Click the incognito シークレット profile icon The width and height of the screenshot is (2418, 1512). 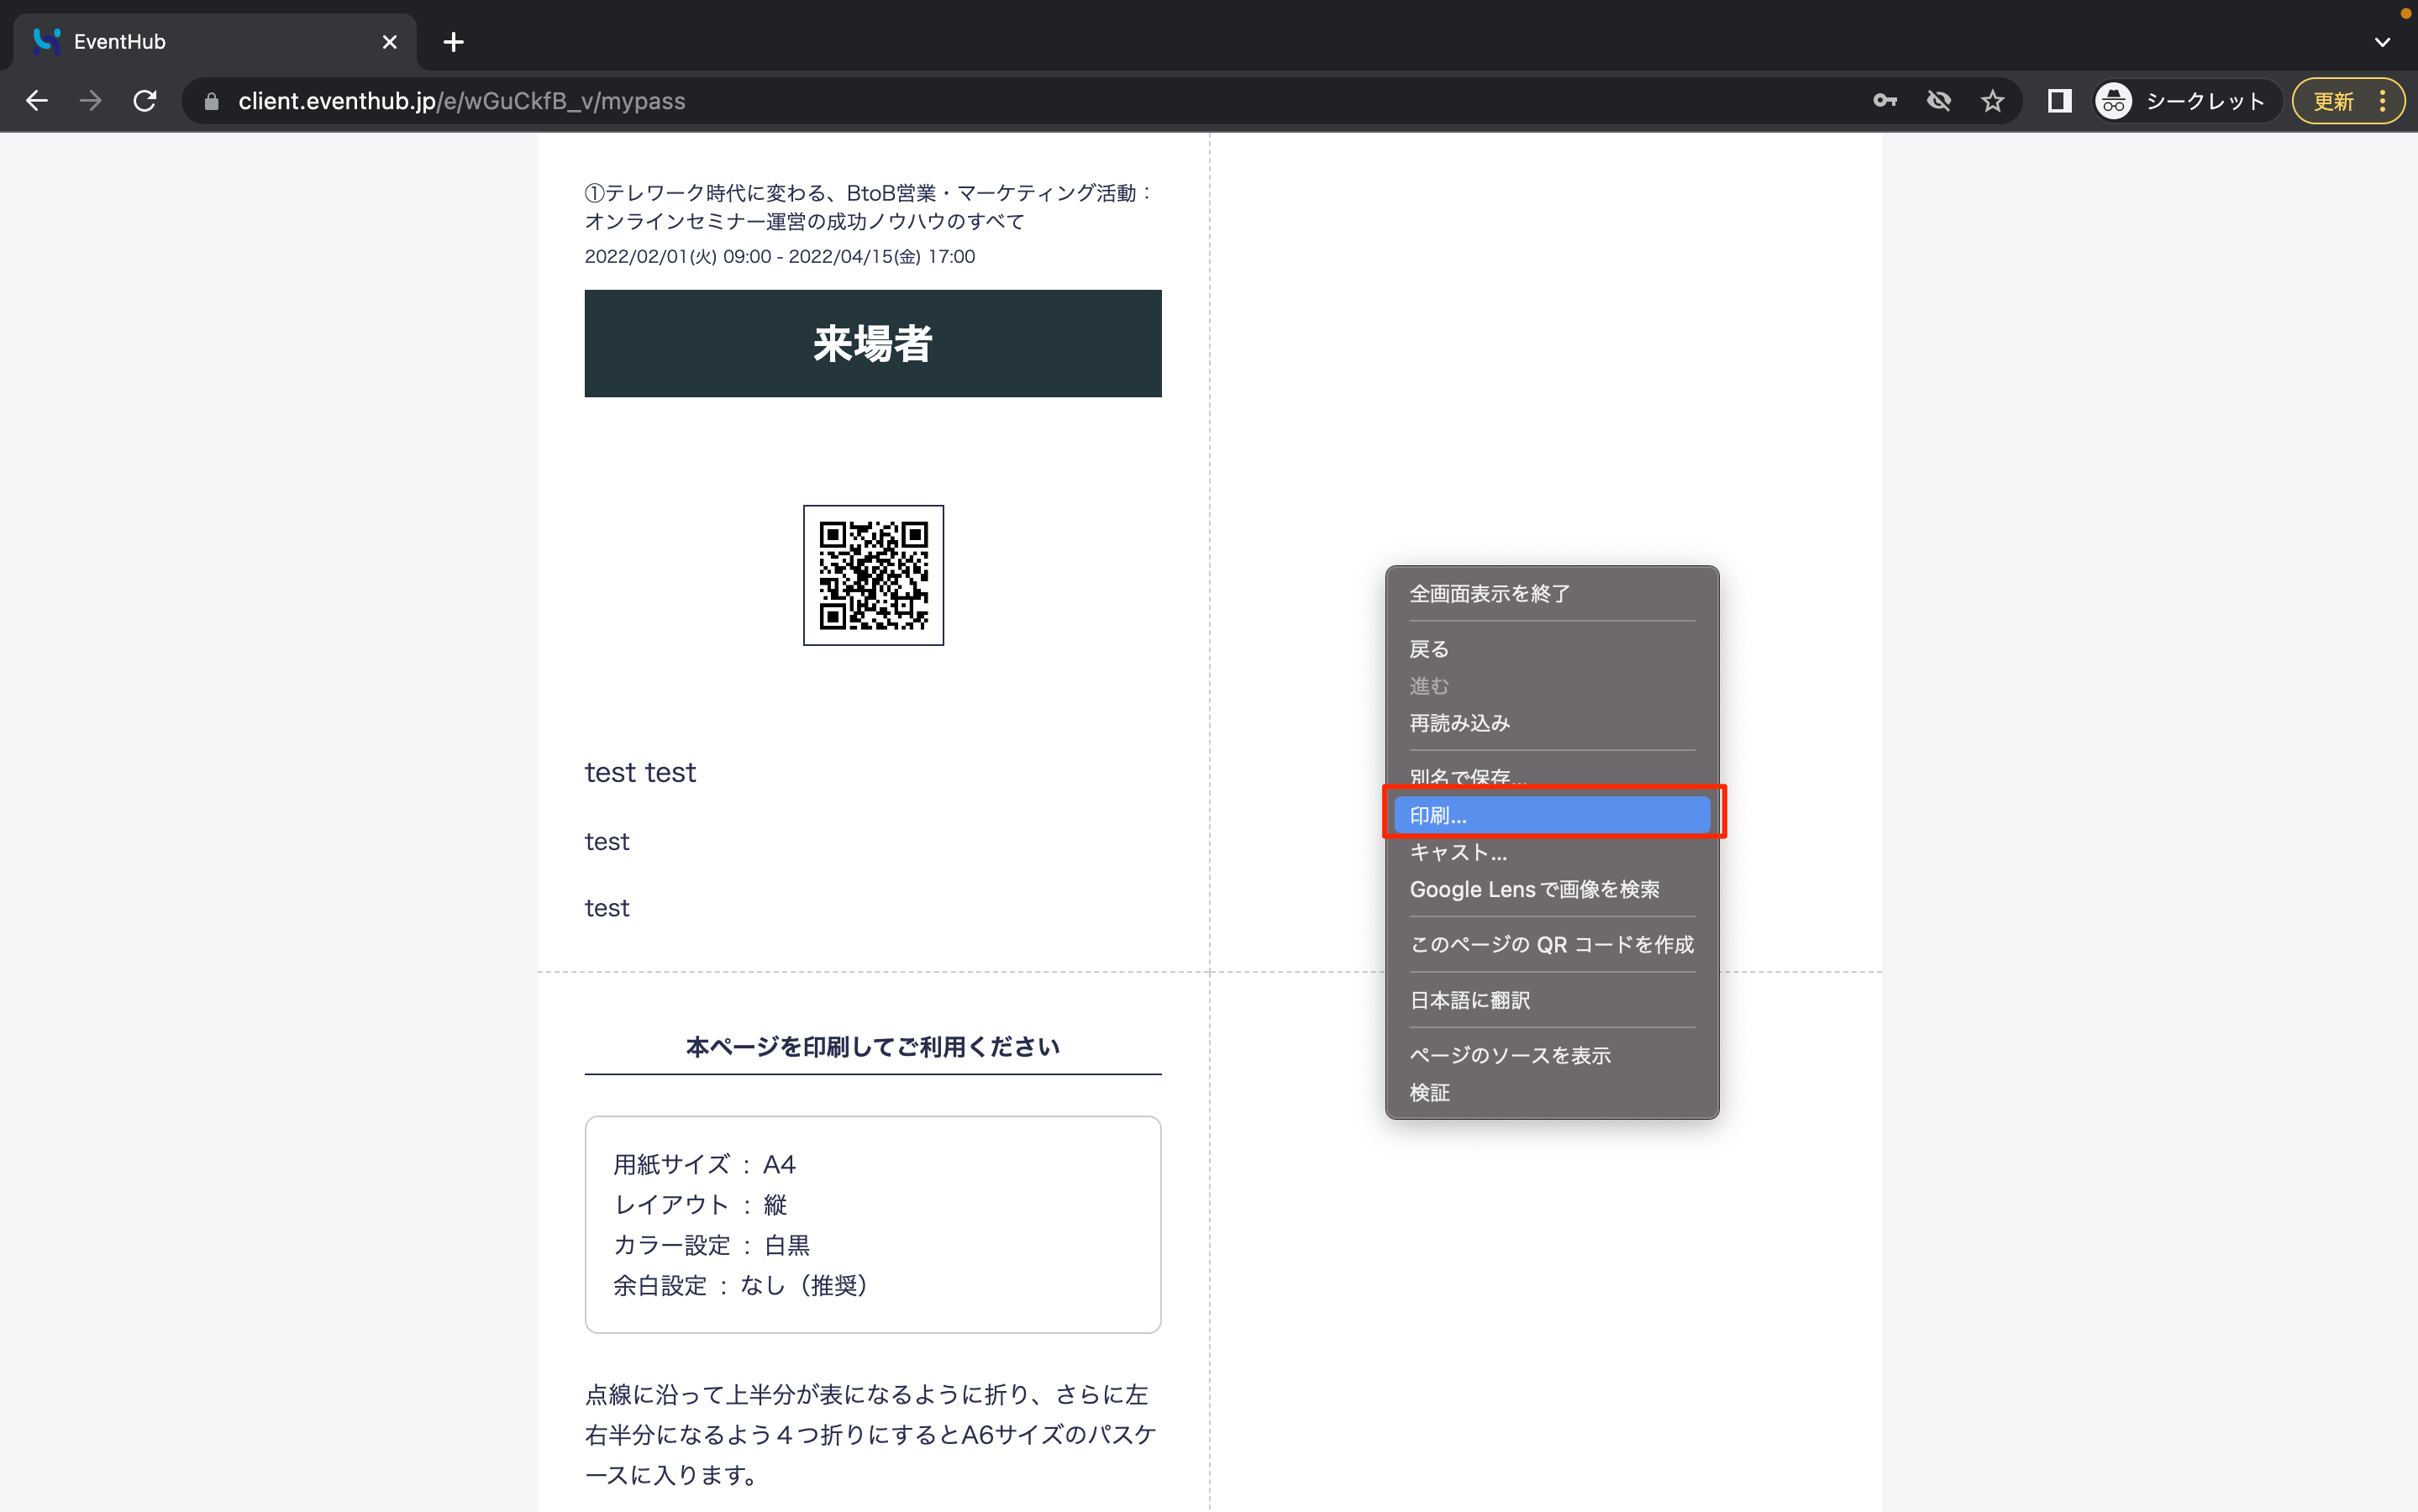point(2113,101)
